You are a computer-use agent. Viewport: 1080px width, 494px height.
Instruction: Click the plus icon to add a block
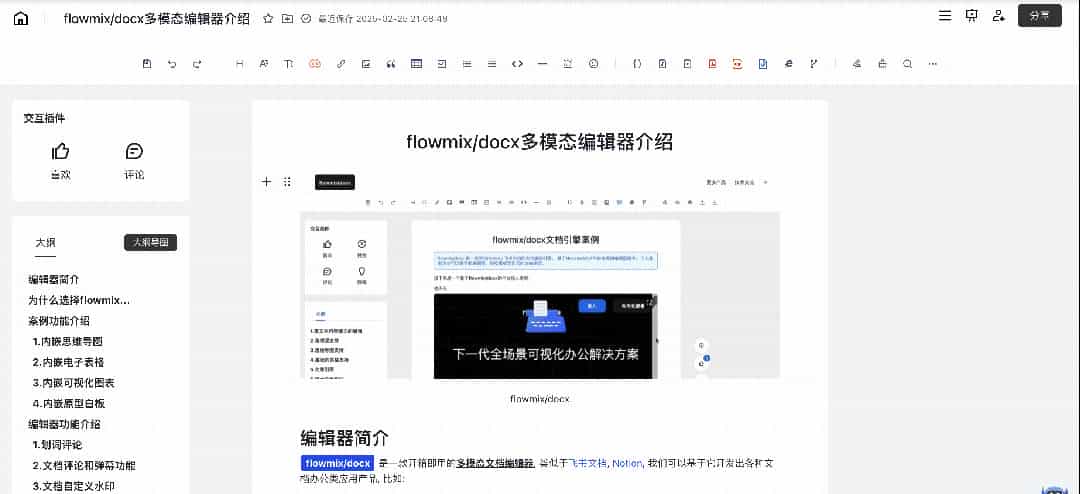click(x=267, y=182)
